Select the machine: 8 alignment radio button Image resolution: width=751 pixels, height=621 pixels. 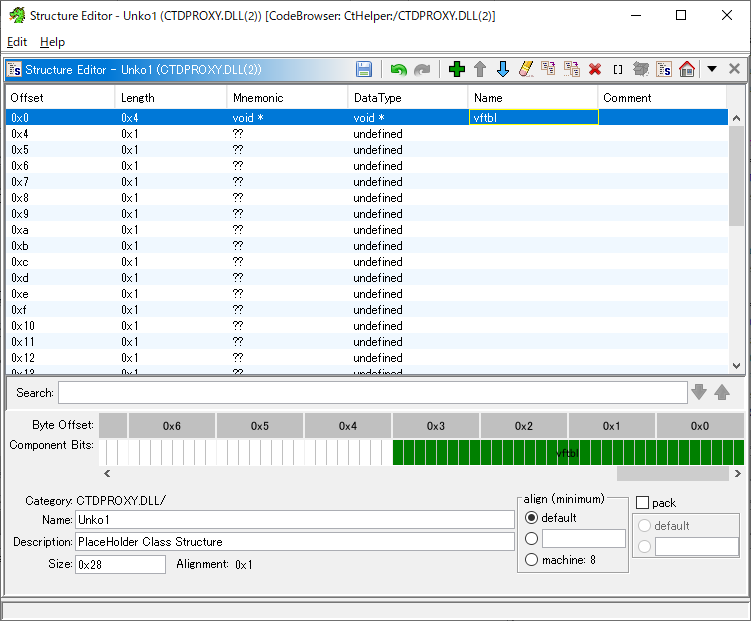coord(531,560)
